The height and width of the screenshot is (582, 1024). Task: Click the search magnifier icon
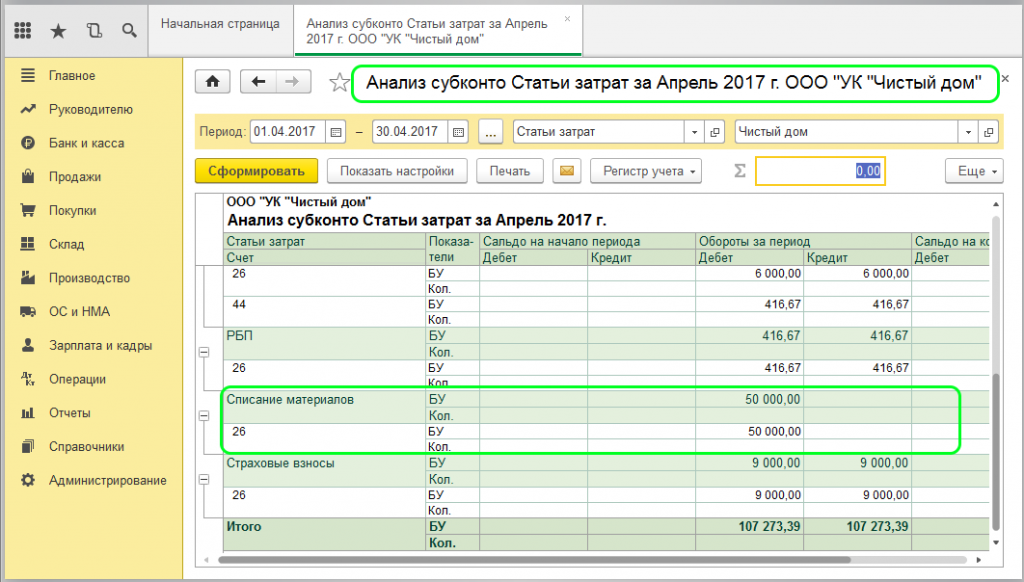[x=128, y=30]
